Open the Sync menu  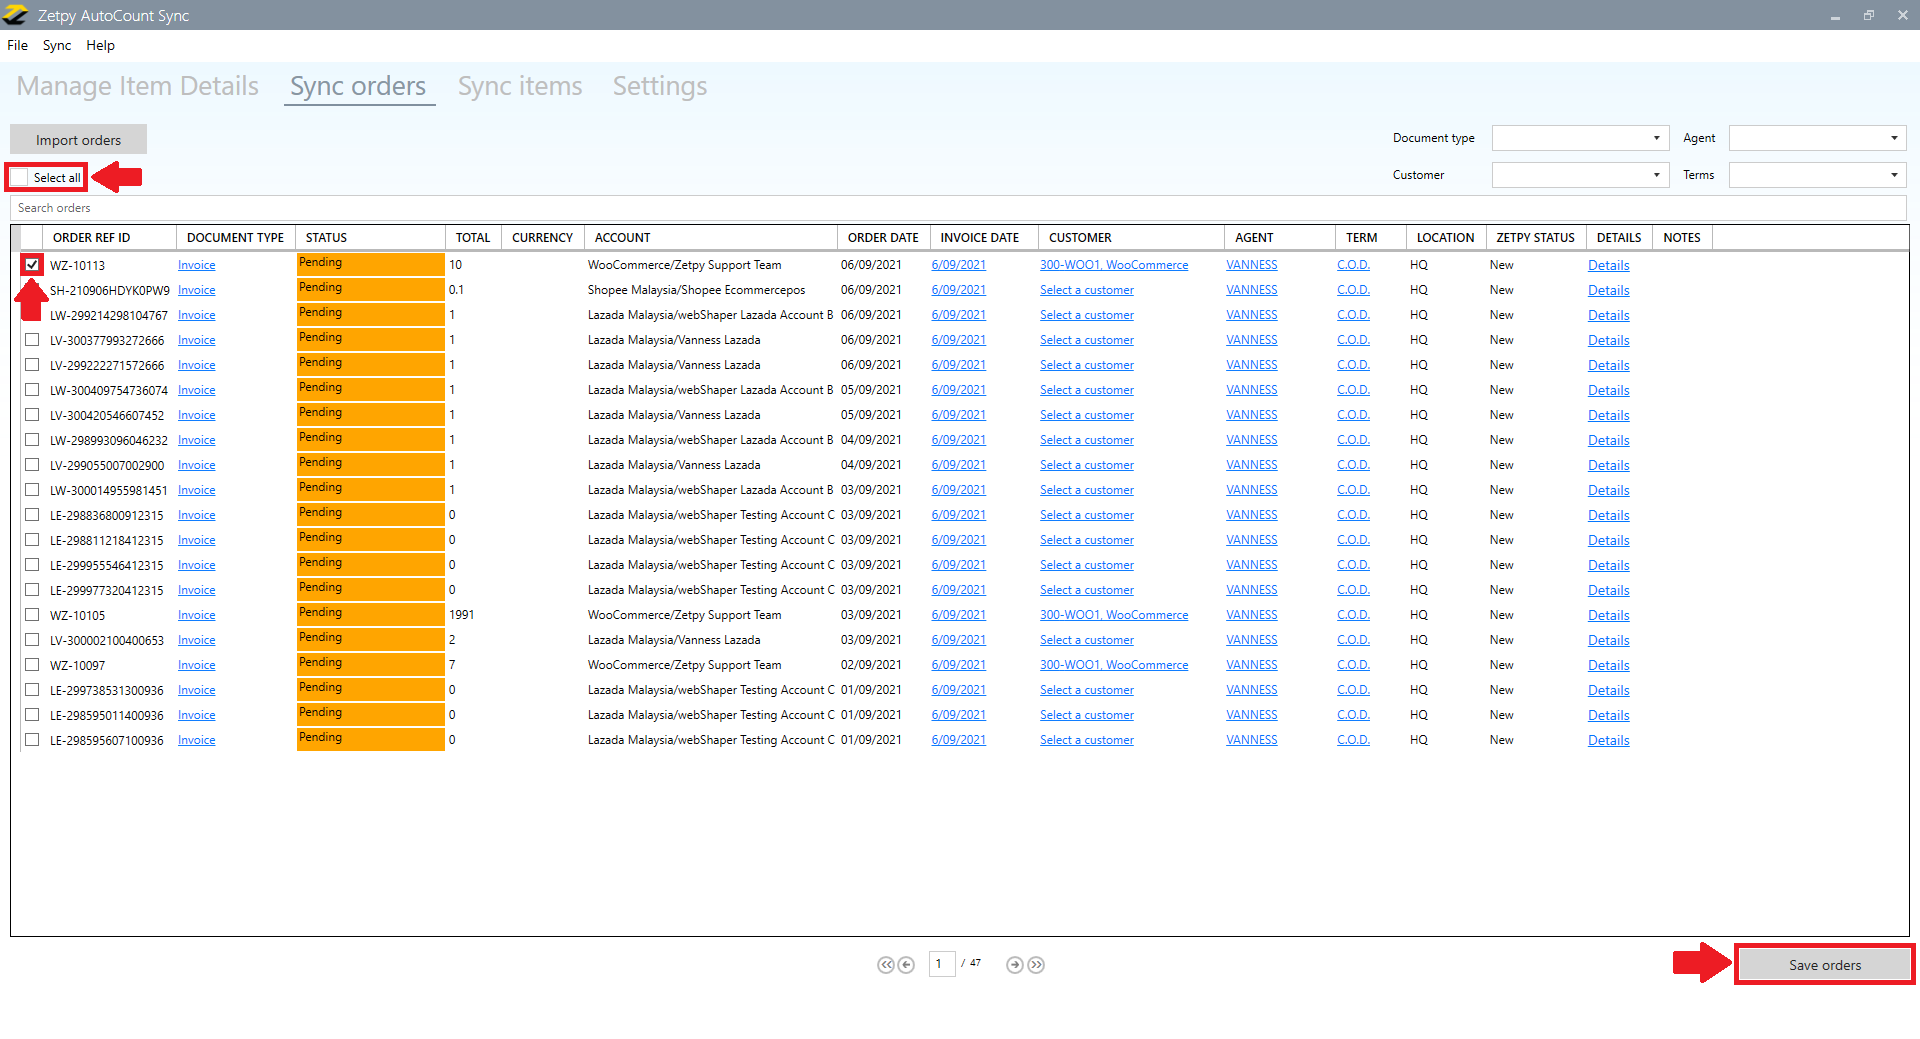pos(57,45)
